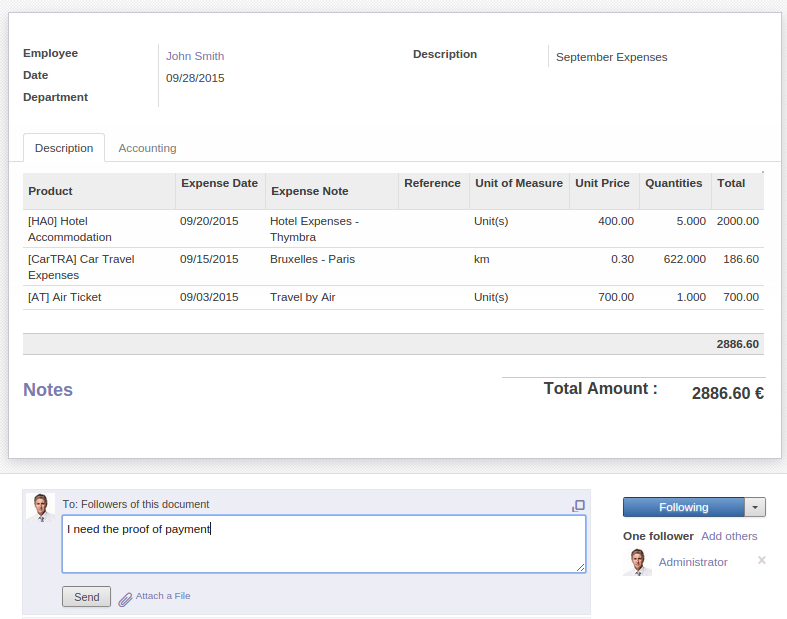Click the paperclip attach icon
Viewport: 787px width, 619px height.
[x=125, y=599]
